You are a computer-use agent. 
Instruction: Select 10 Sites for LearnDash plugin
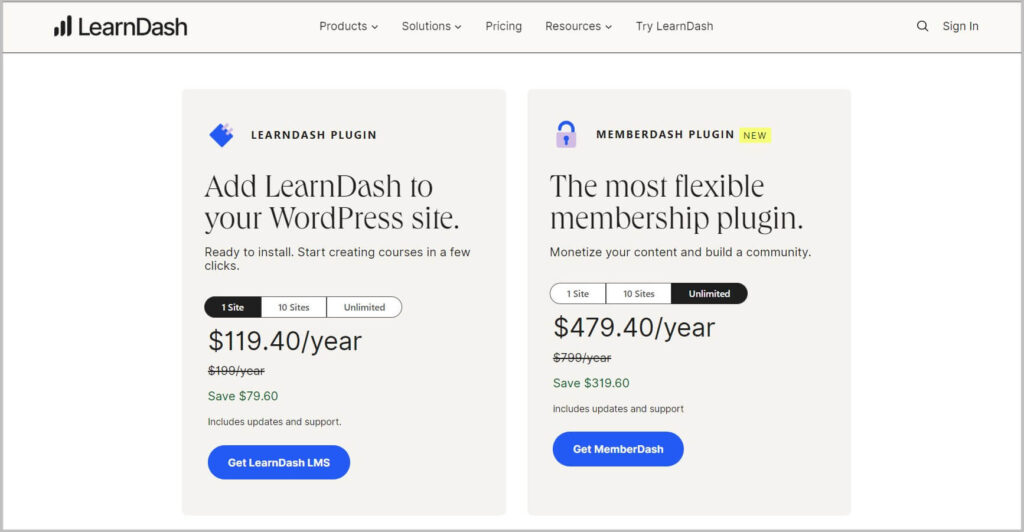coord(294,307)
